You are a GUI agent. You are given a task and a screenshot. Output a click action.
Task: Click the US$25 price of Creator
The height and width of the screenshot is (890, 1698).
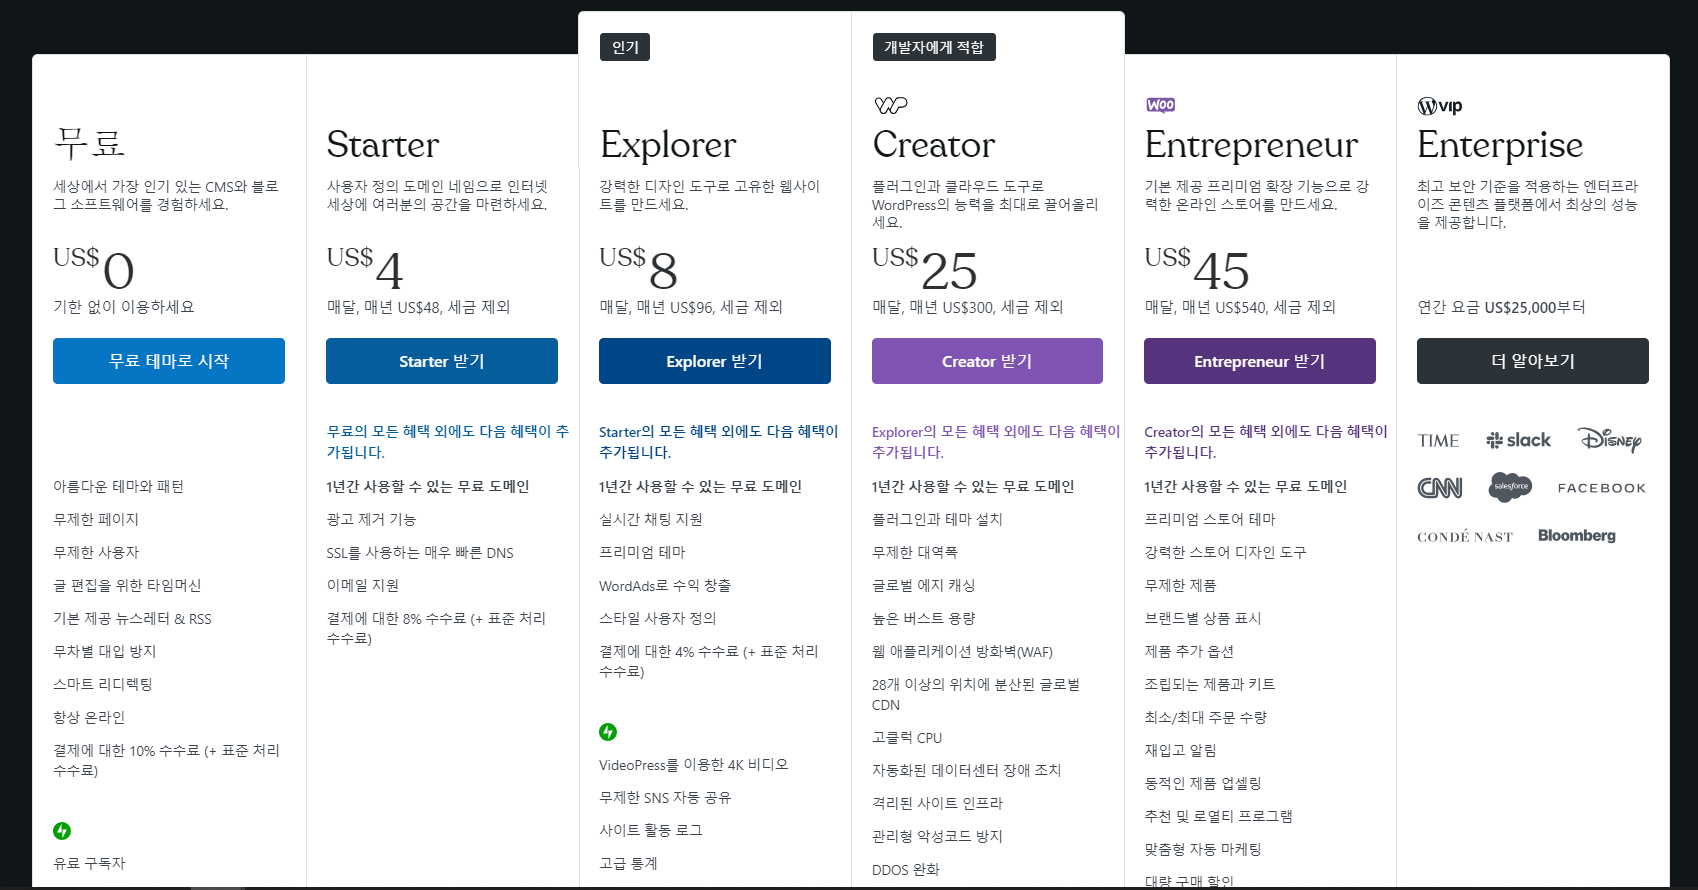[925, 268]
